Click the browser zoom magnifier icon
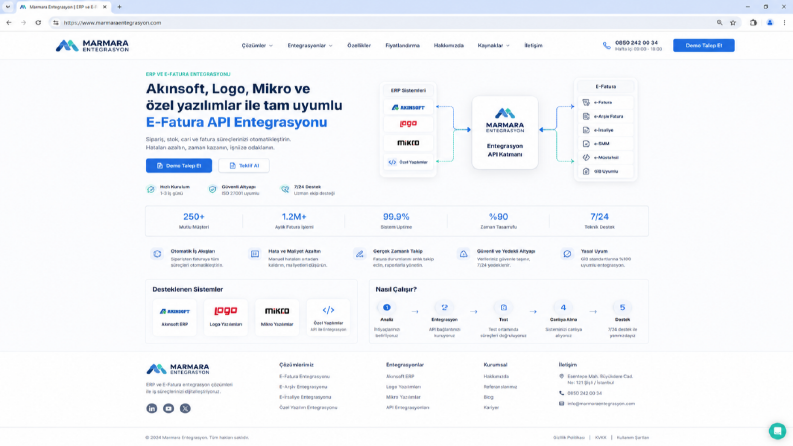793x446 pixels. point(719,23)
